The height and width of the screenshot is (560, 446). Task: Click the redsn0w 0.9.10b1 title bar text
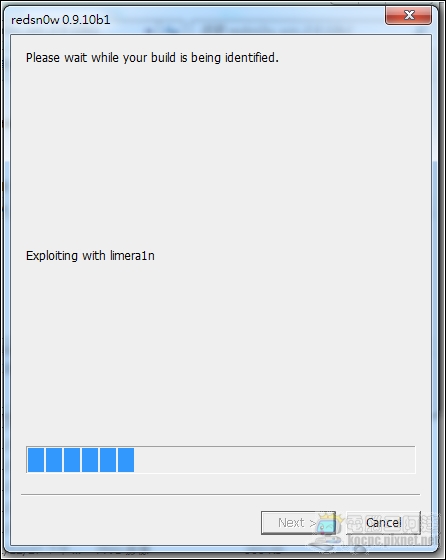point(61,20)
